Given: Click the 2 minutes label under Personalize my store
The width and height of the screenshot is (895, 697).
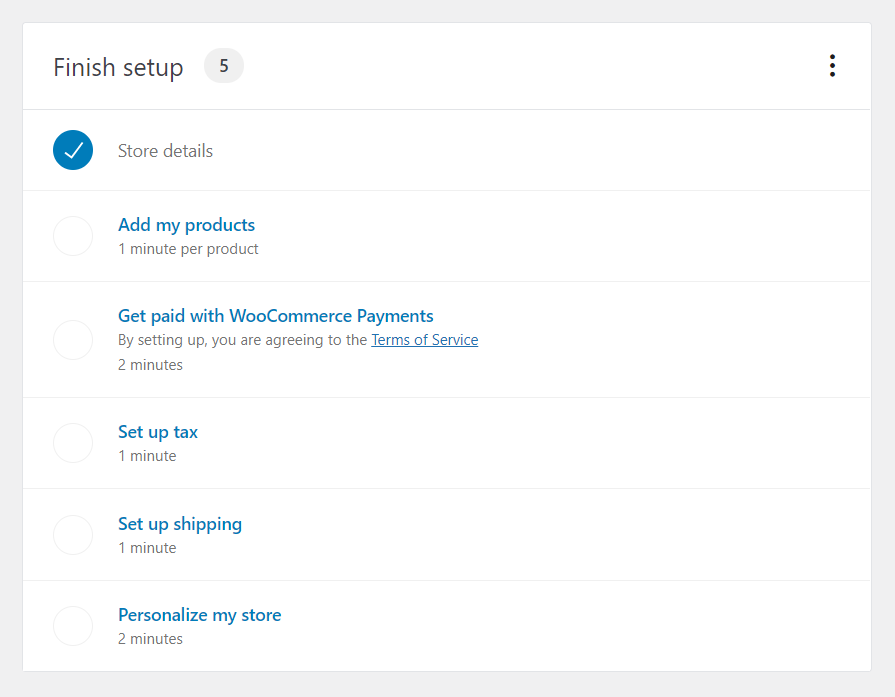Looking at the screenshot, I should [150, 638].
